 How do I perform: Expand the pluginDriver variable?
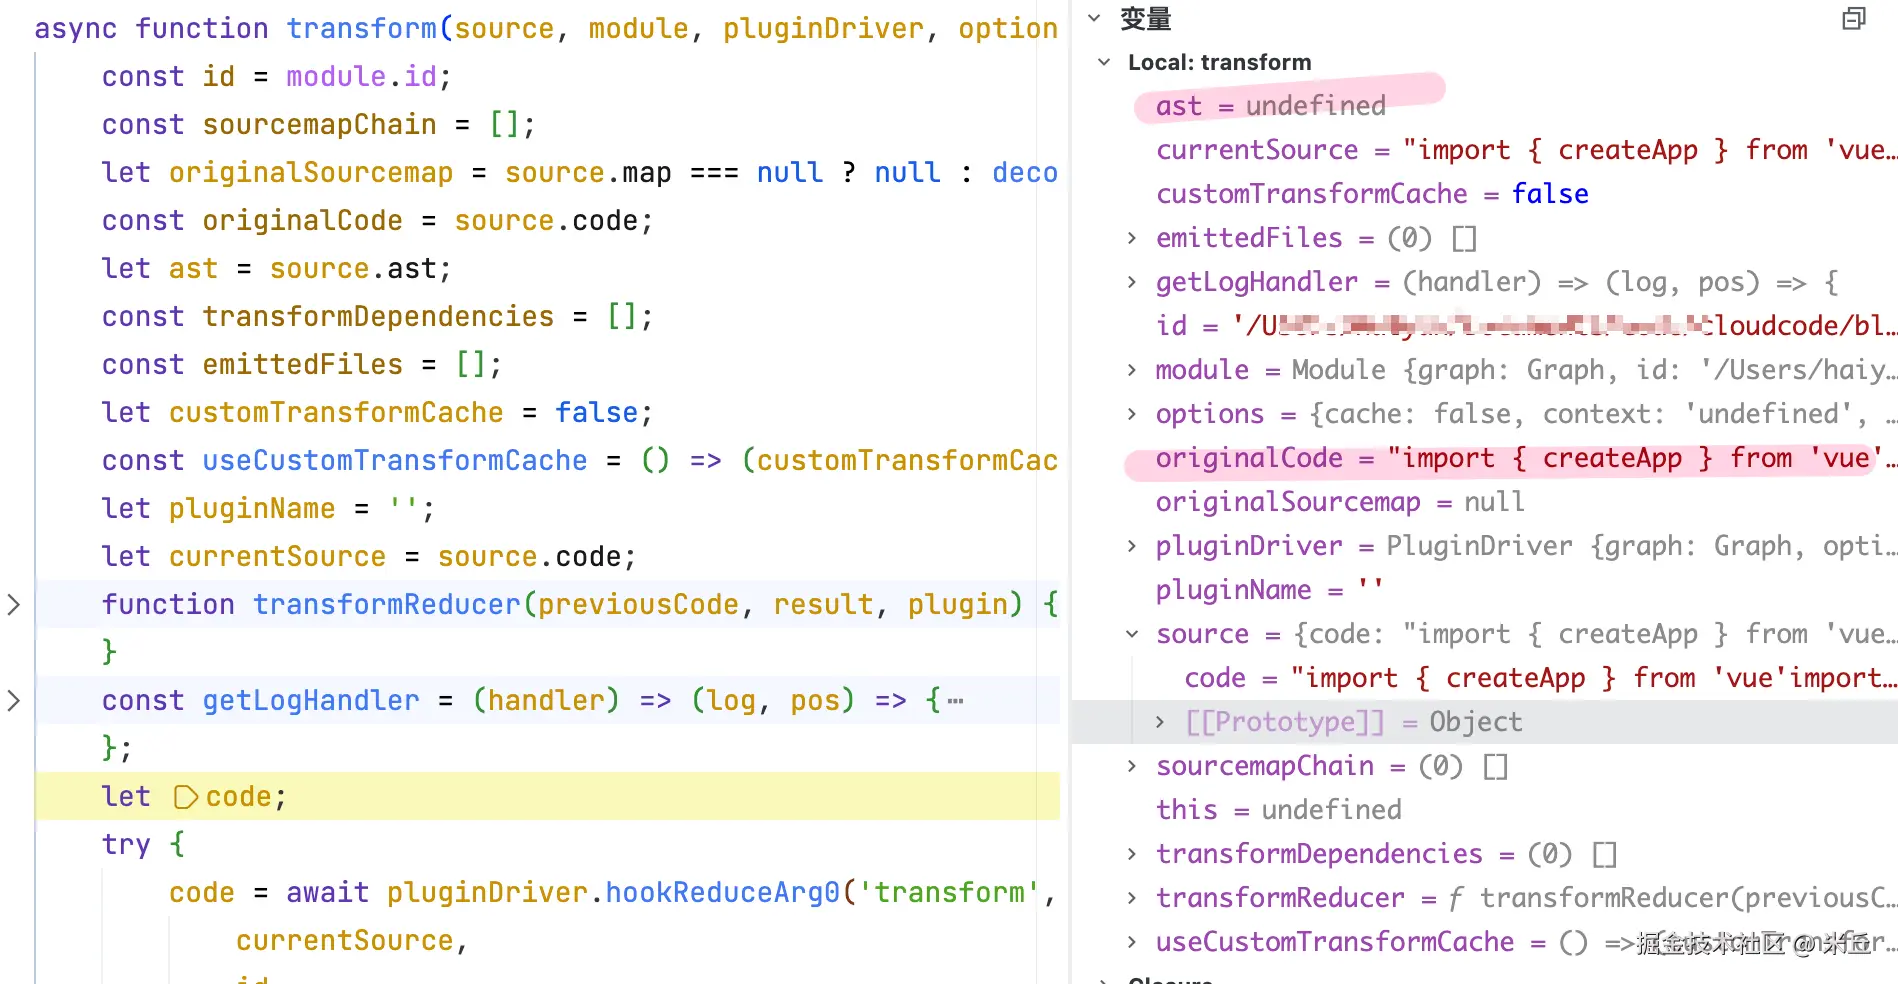tap(1131, 546)
